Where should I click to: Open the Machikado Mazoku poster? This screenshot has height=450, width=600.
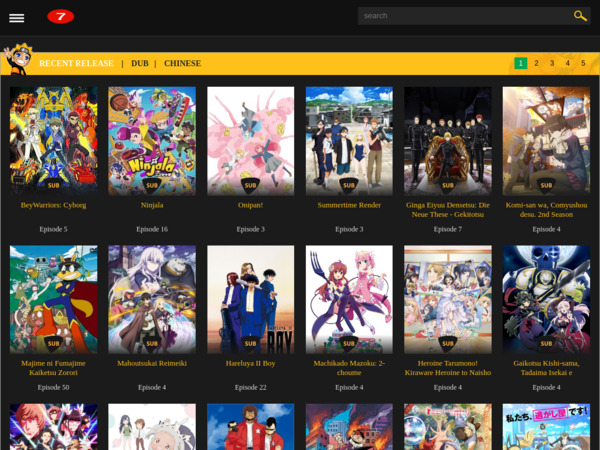[349, 299]
